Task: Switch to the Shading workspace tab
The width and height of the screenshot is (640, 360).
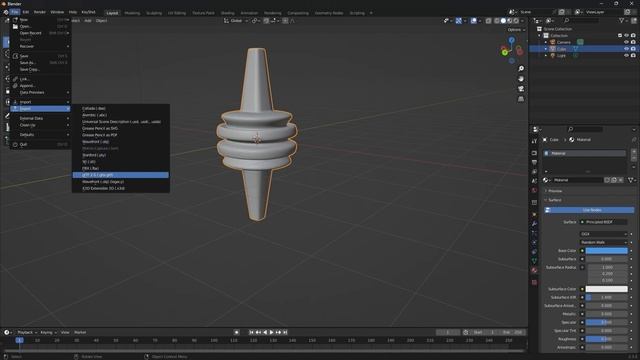Action: pyautogui.click(x=227, y=13)
